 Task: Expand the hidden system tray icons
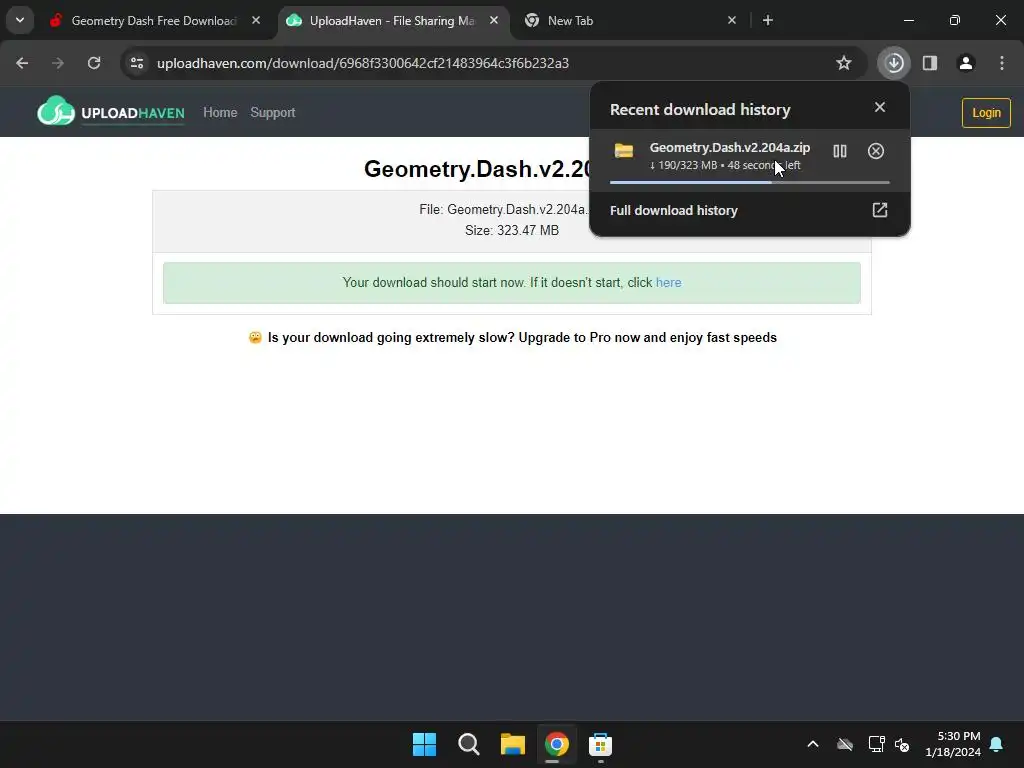point(813,744)
